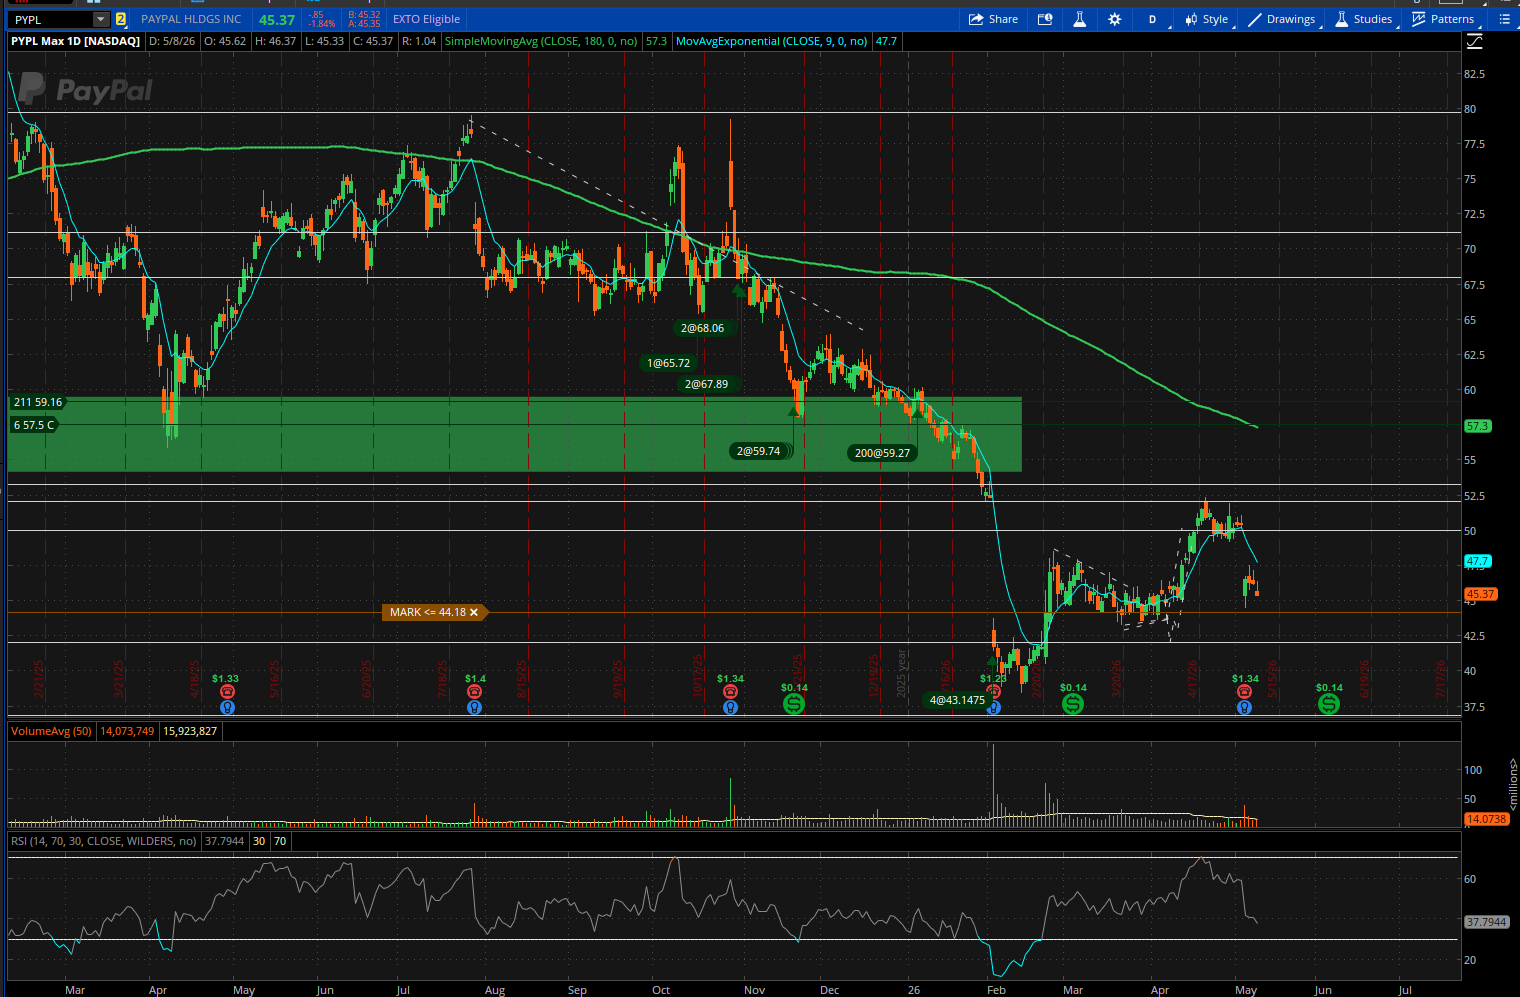Click the 2@68.06 trade bubble
The height and width of the screenshot is (997, 1520).
[x=702, y=328]
